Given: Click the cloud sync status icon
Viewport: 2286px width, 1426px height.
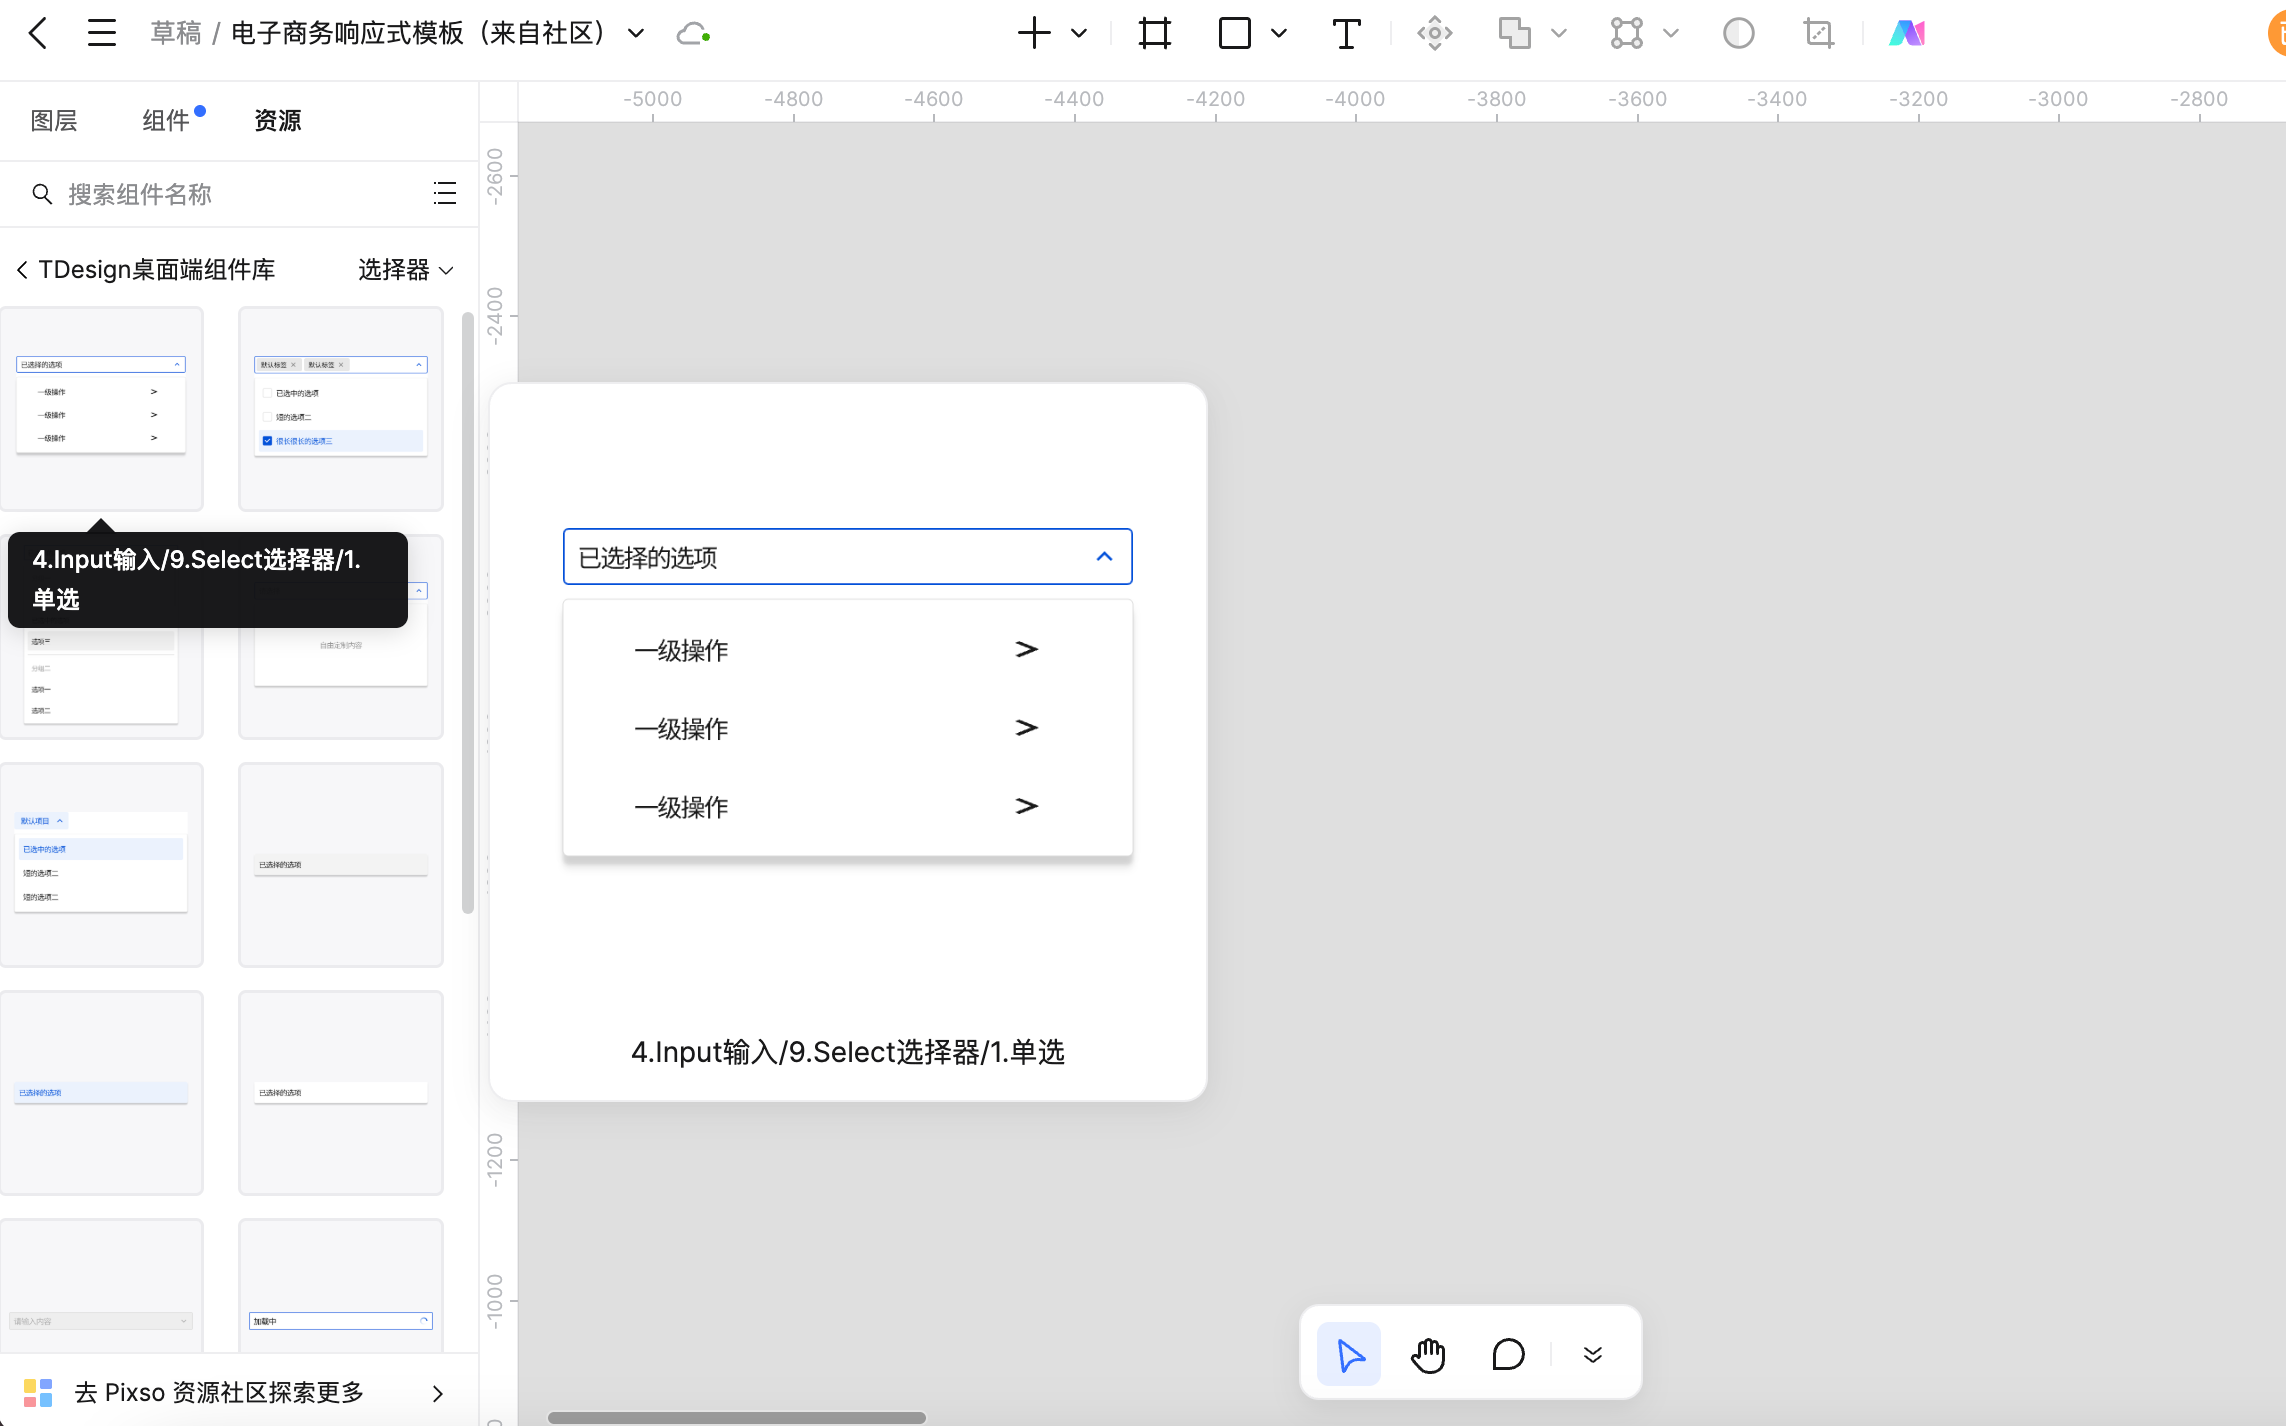Looking at the screenshot, I should point(693,34).
